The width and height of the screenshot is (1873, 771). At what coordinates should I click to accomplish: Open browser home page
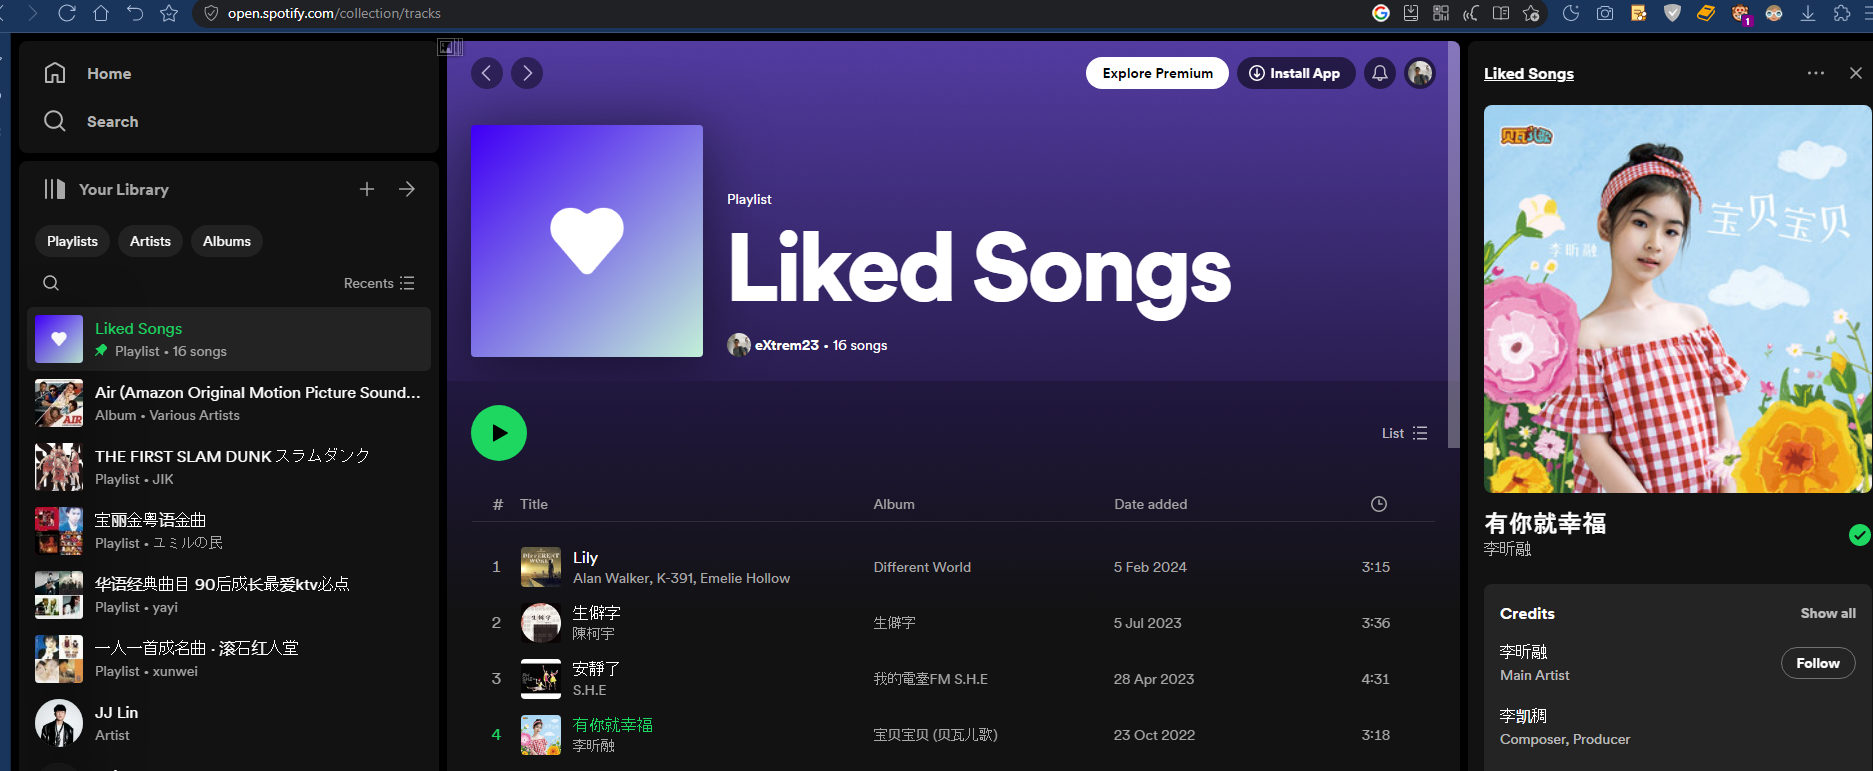(101, 13)
